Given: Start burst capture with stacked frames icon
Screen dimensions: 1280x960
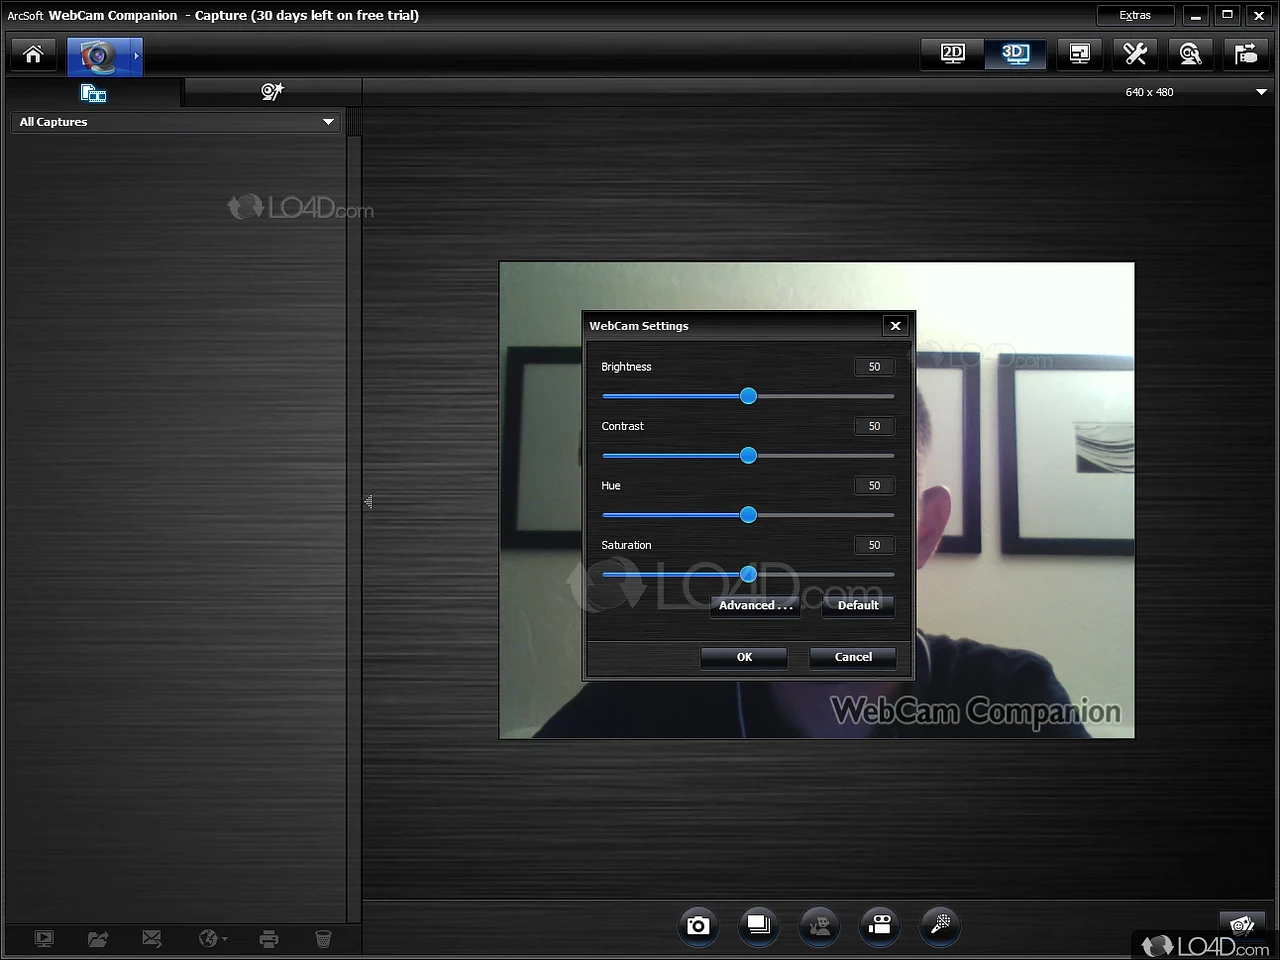Looking at the screenshot, I should tap(759, 925).
